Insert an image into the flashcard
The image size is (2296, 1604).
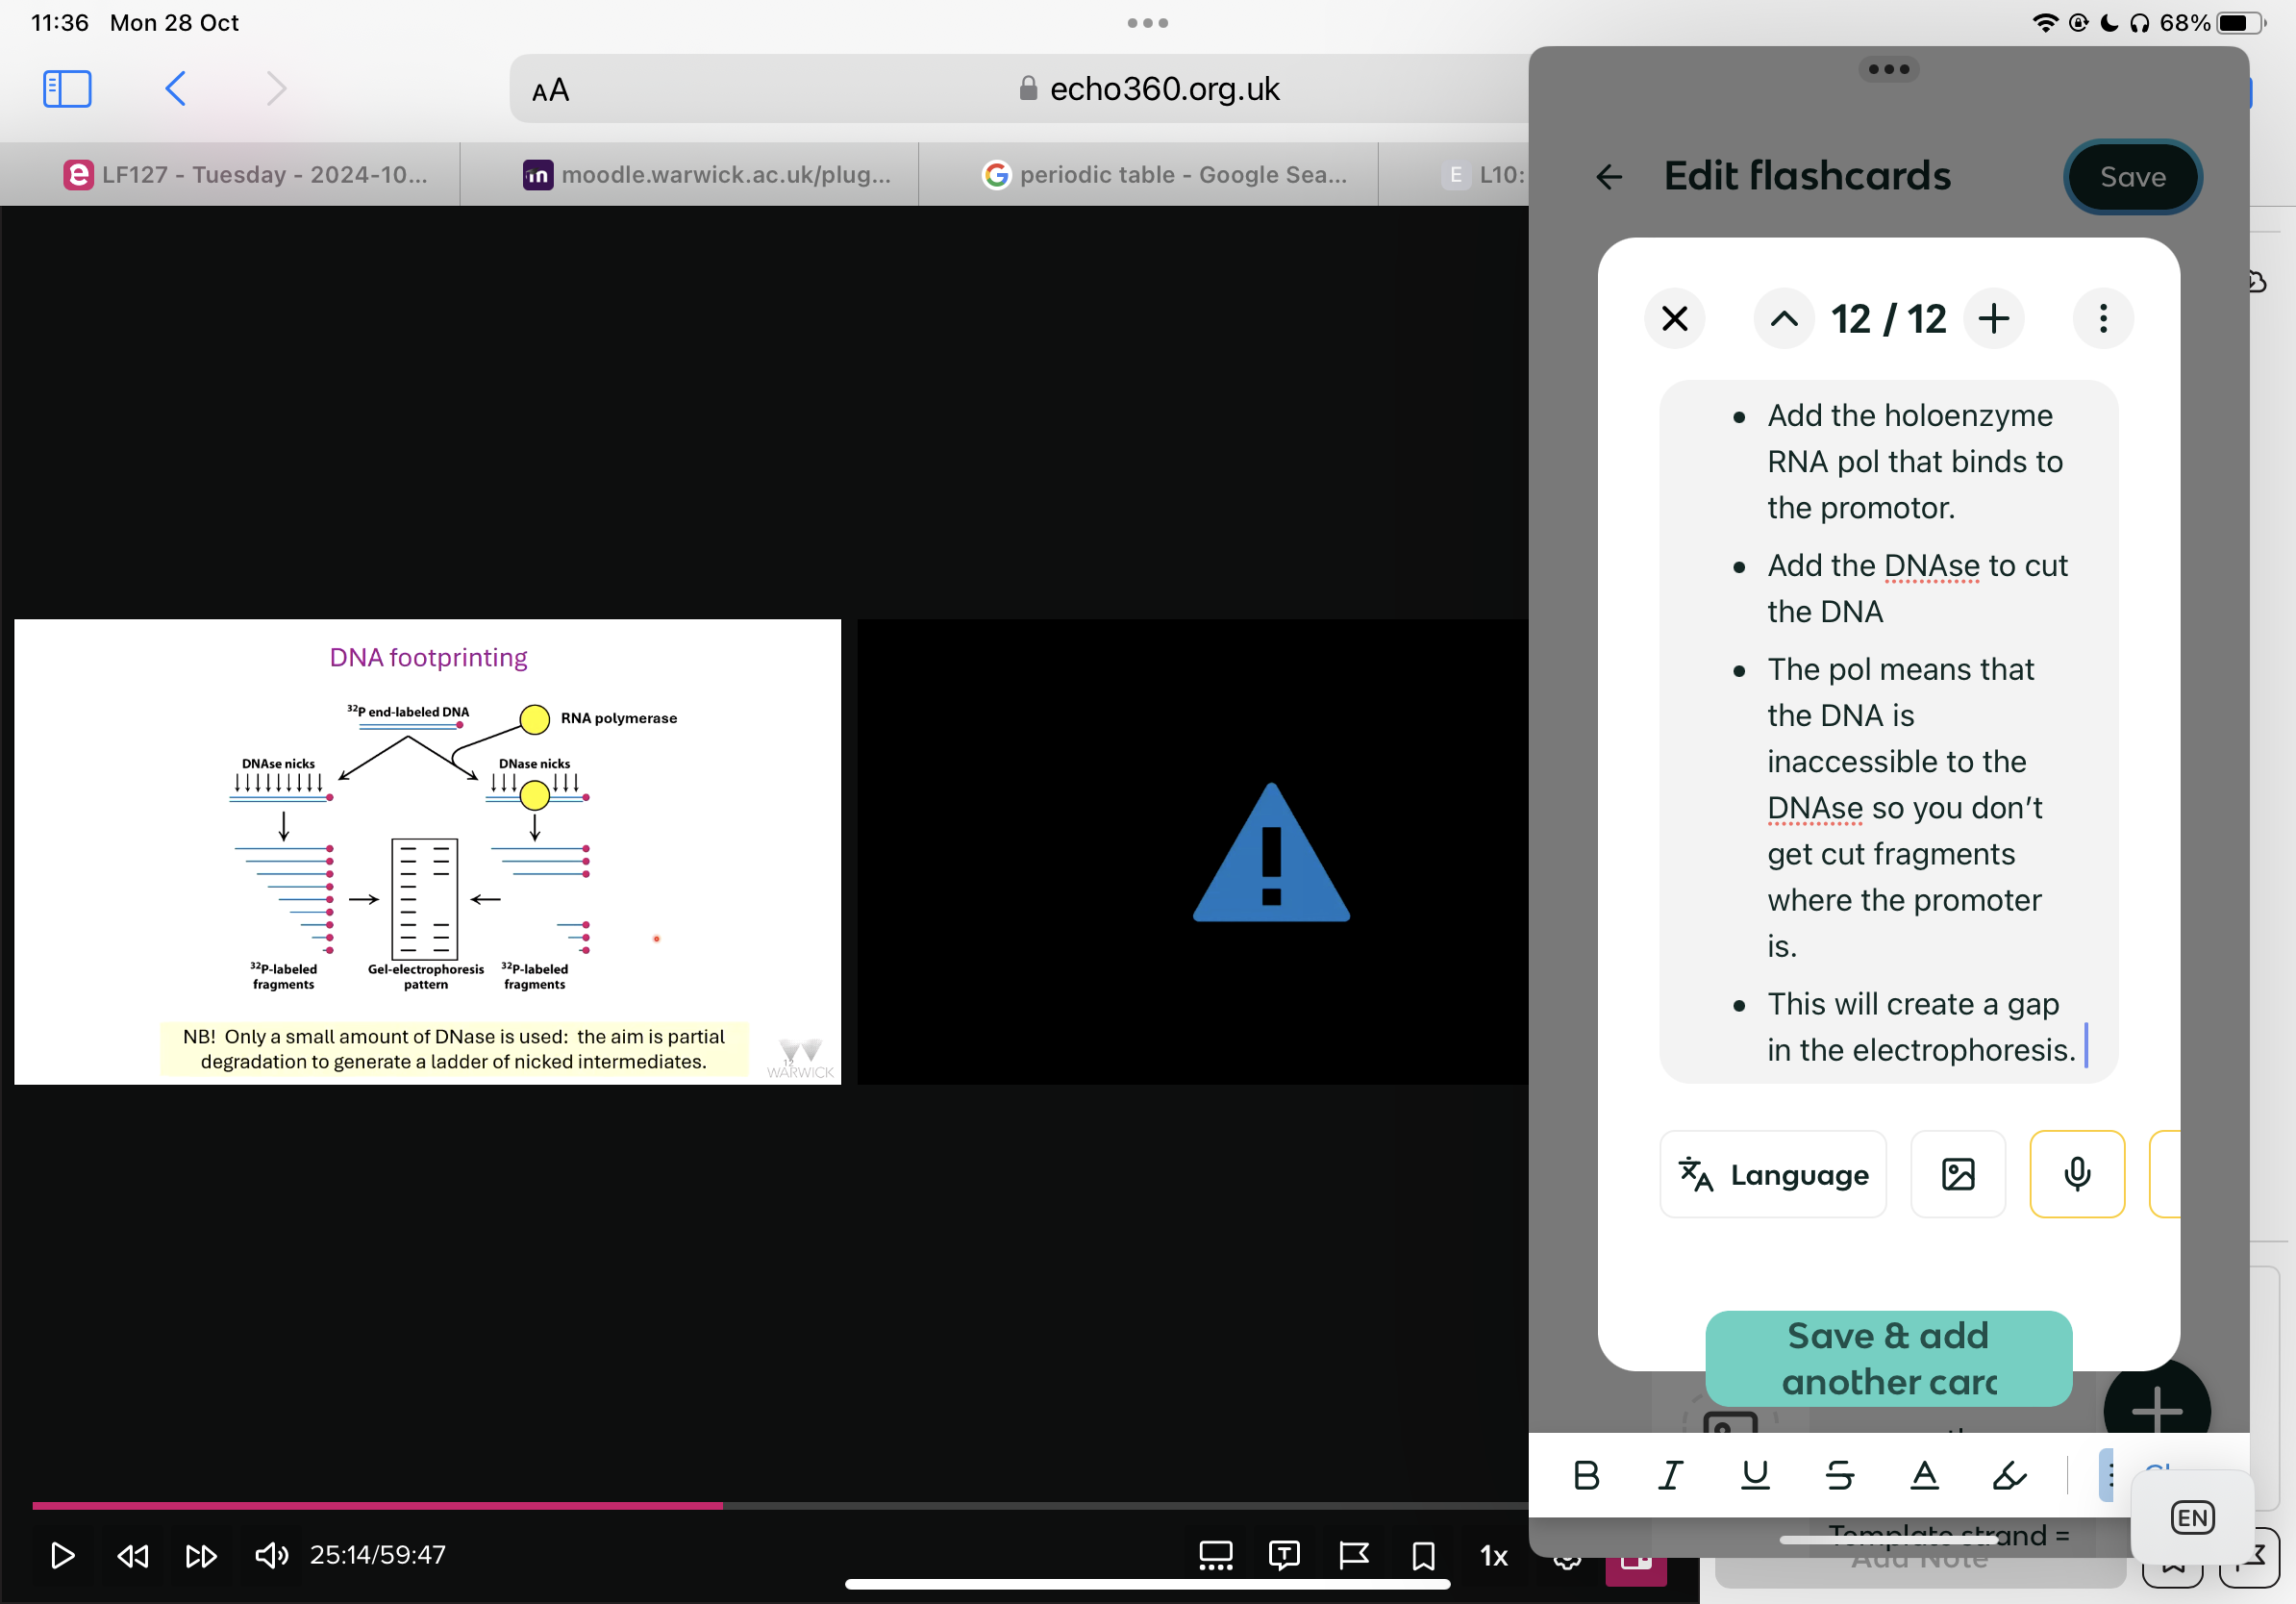[x=1957, y=1174]
